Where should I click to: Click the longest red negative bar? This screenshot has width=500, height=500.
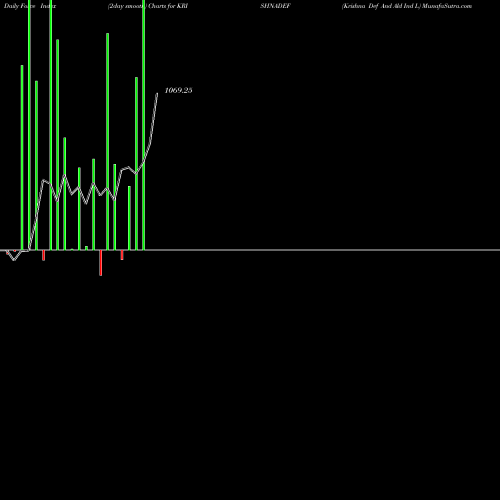tap(101, 263)
